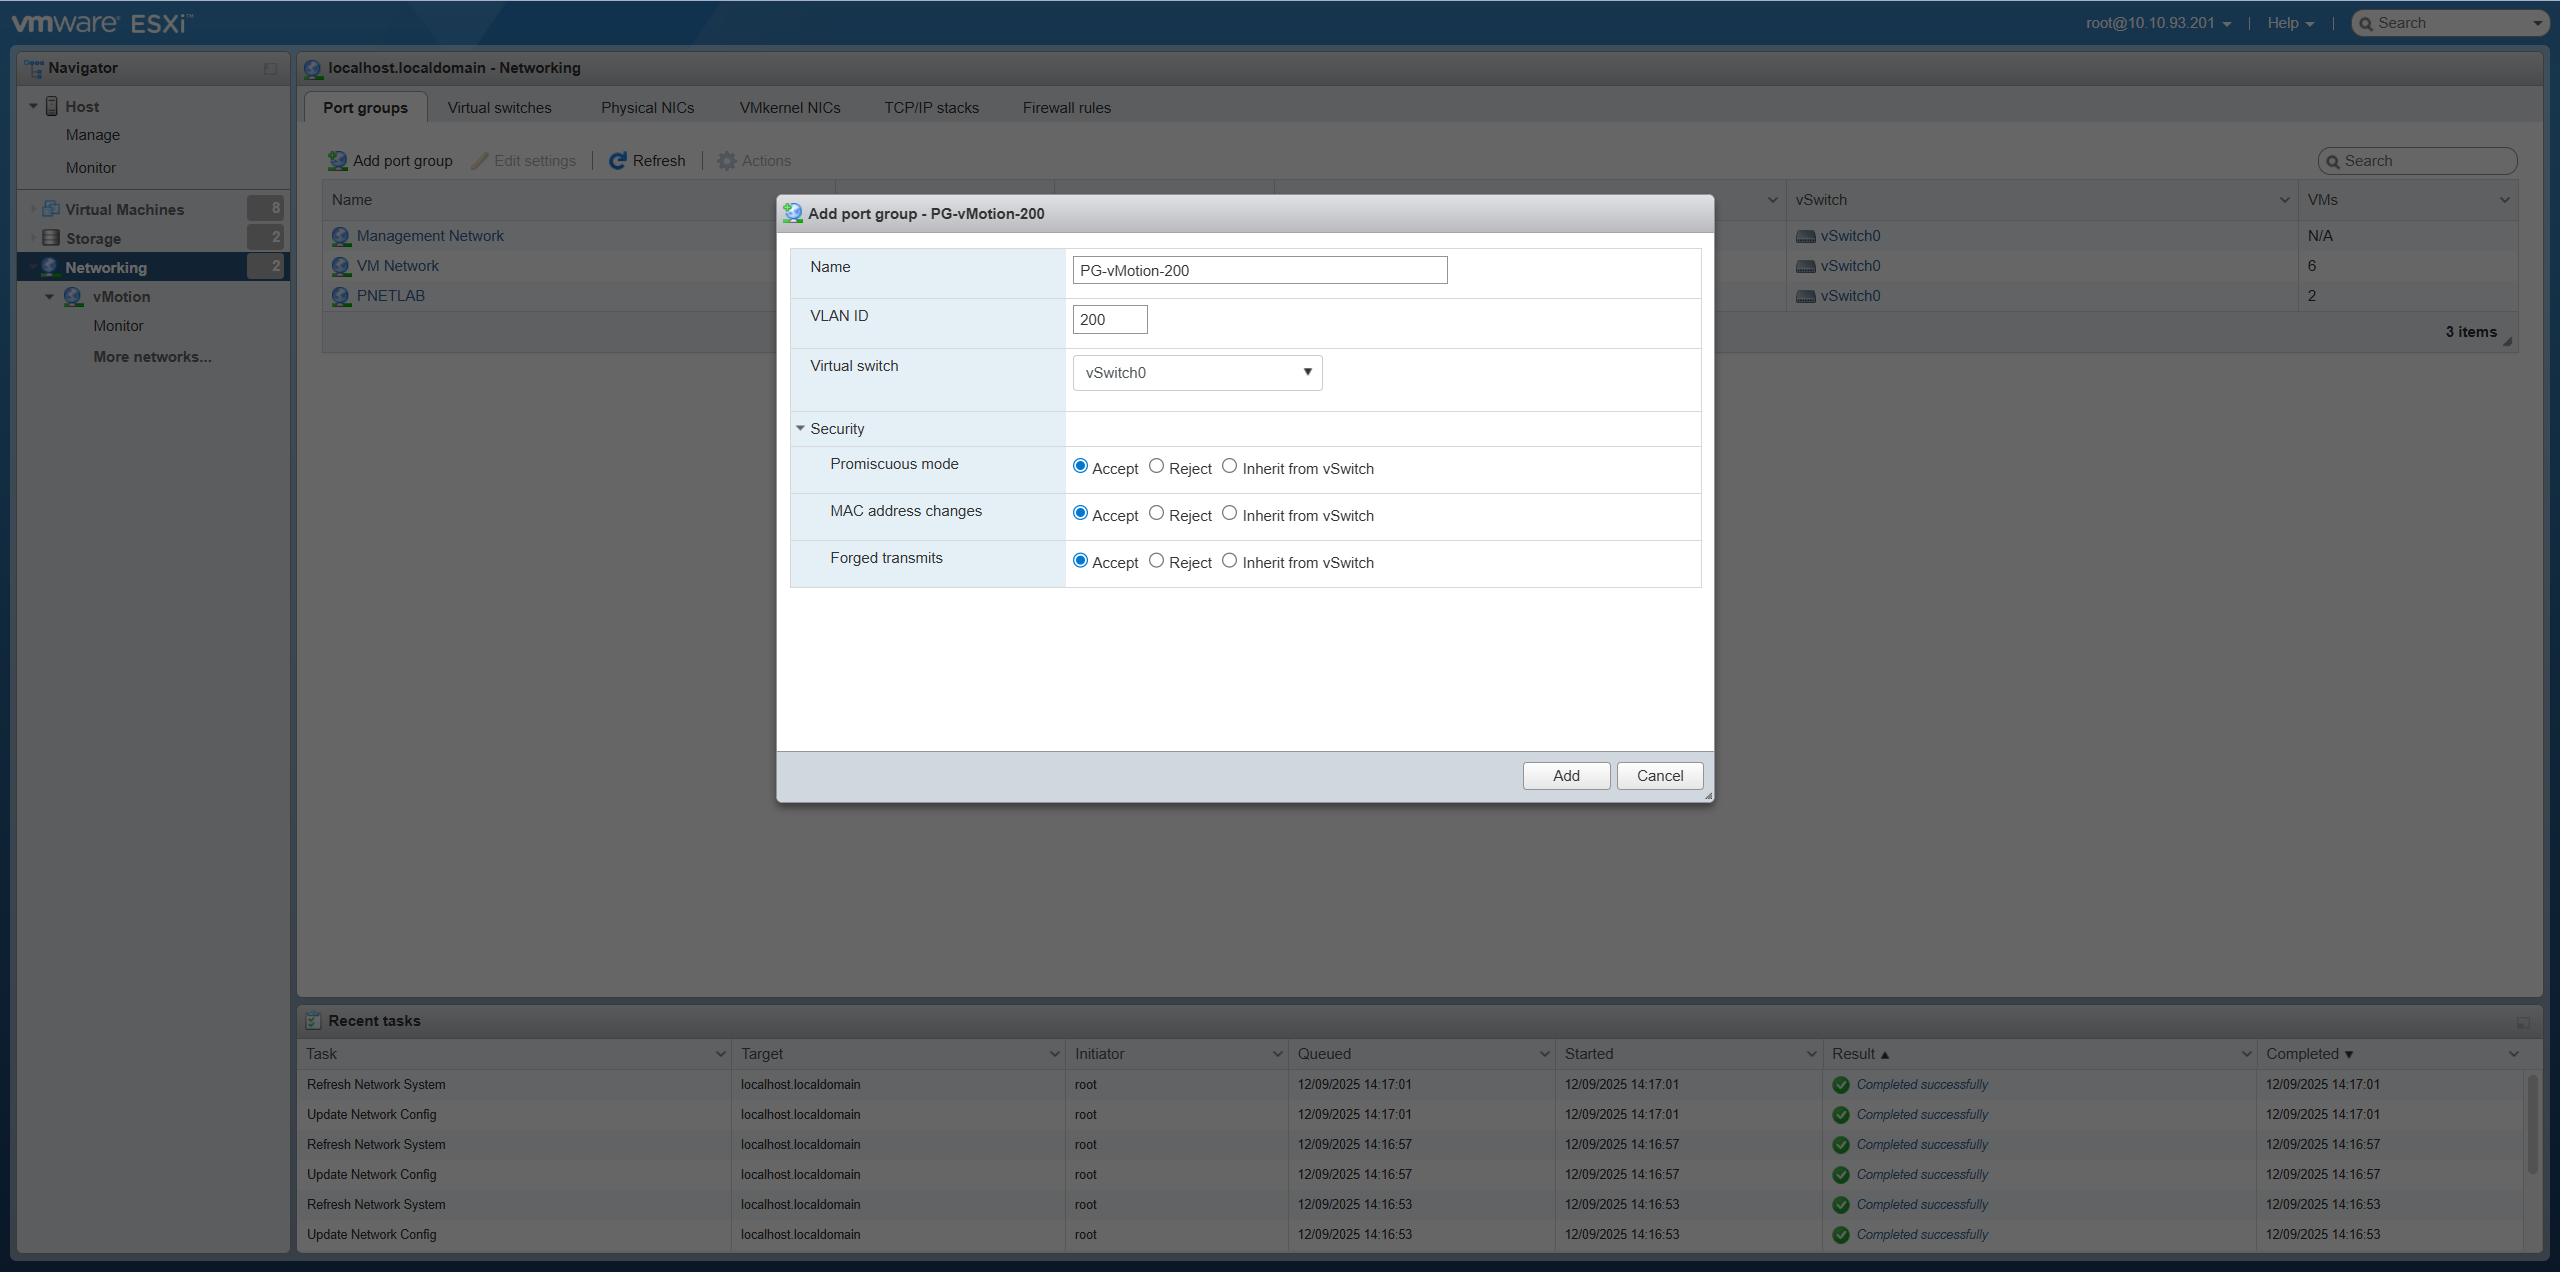Open the Actions gear icon
Image resolution: width=2560 pixels, height=1272 pixels.
coord(727,160)
